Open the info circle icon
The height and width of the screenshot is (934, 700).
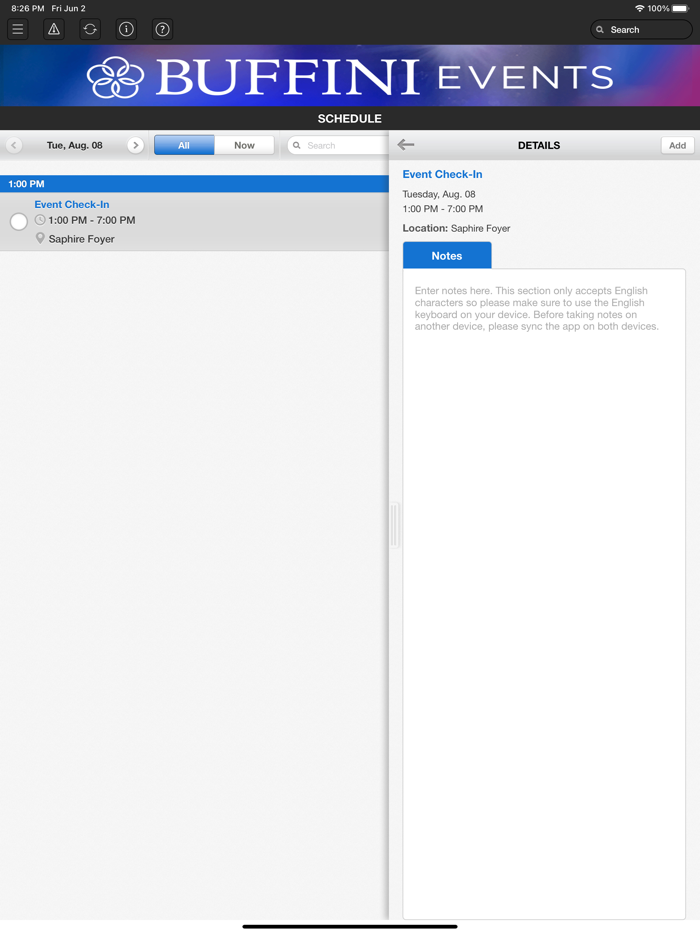click(x=126, y=29)
